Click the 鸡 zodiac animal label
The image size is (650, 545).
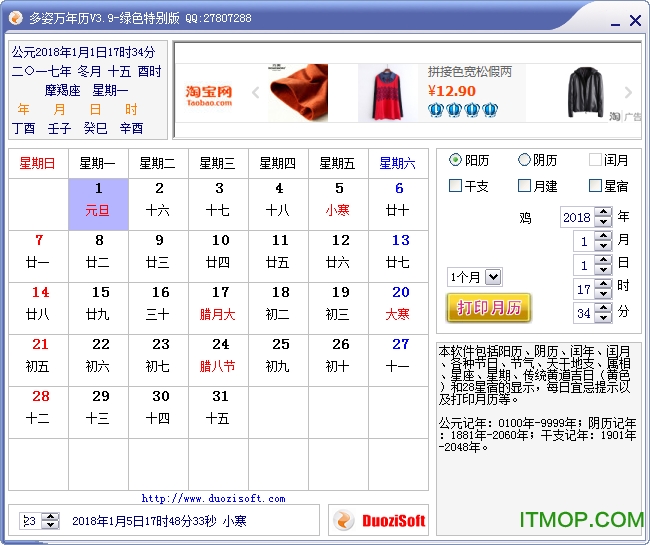[525, 218]
